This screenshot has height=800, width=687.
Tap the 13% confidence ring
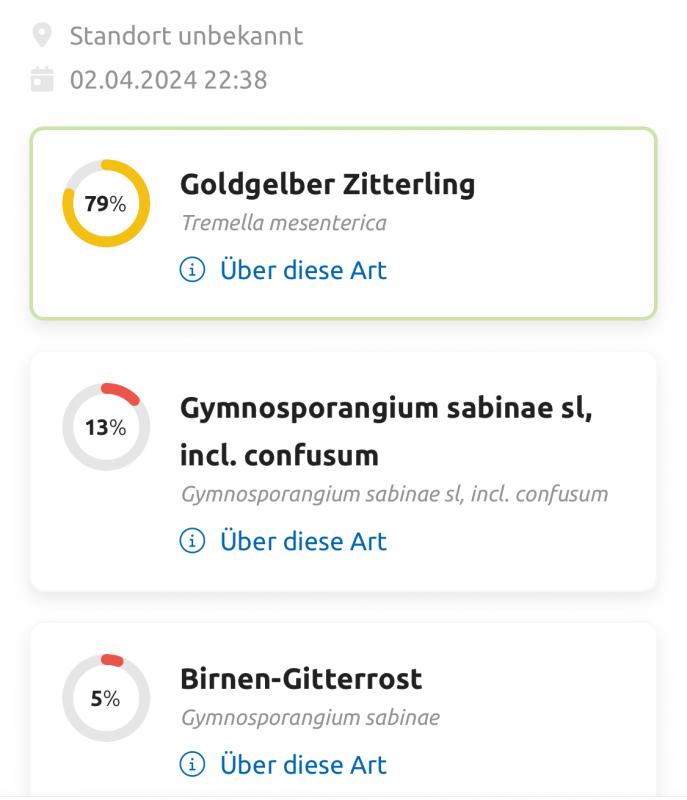tap(106, 427)
